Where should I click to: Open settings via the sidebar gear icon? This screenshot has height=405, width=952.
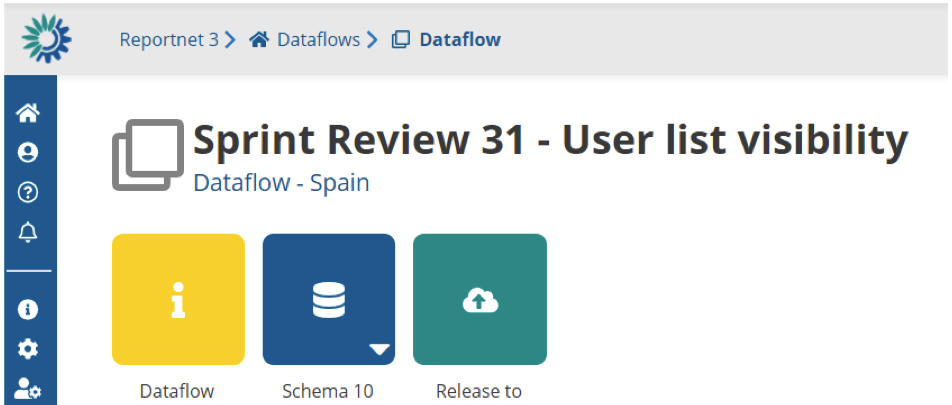pos(28,349)
